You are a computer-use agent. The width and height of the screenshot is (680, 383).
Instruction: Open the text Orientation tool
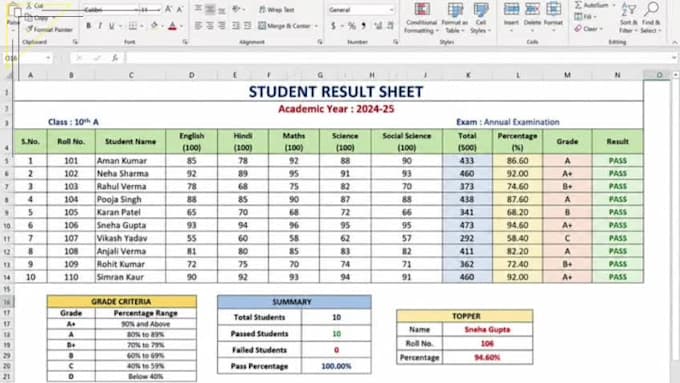pyautogui.click(x=236, y=9)
